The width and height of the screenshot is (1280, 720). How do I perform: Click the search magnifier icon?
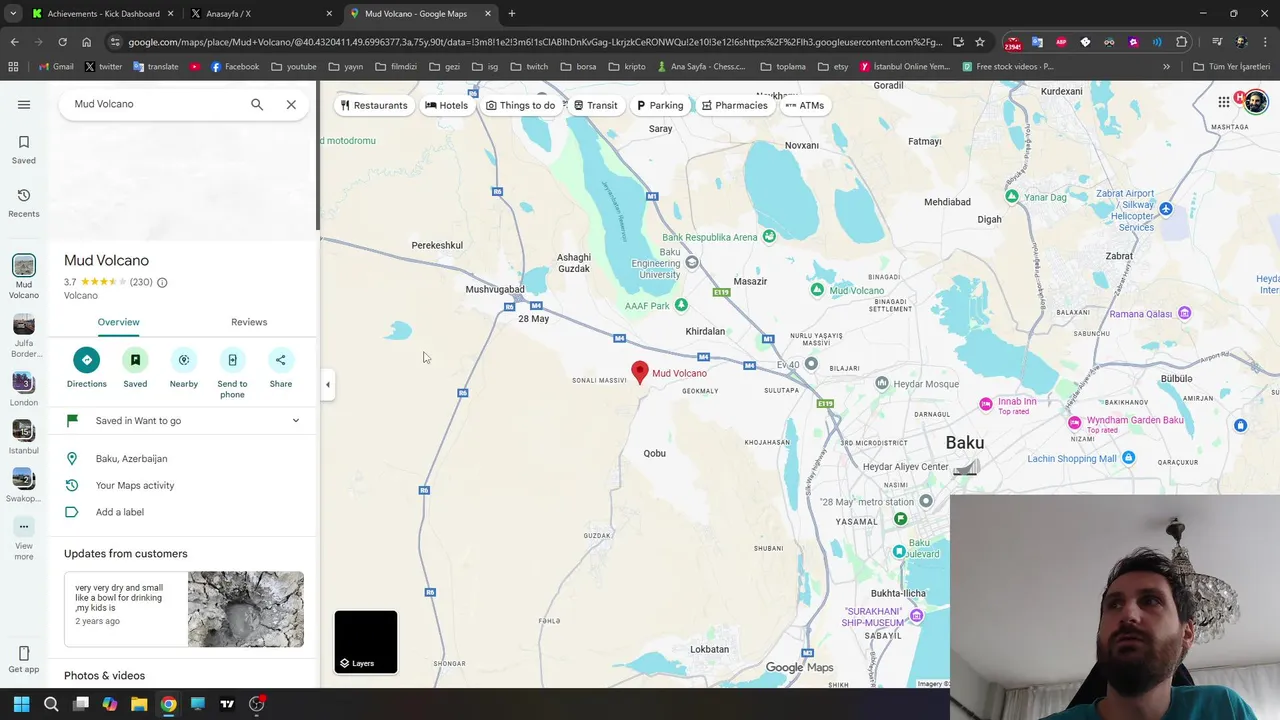(x=257, y=104)
